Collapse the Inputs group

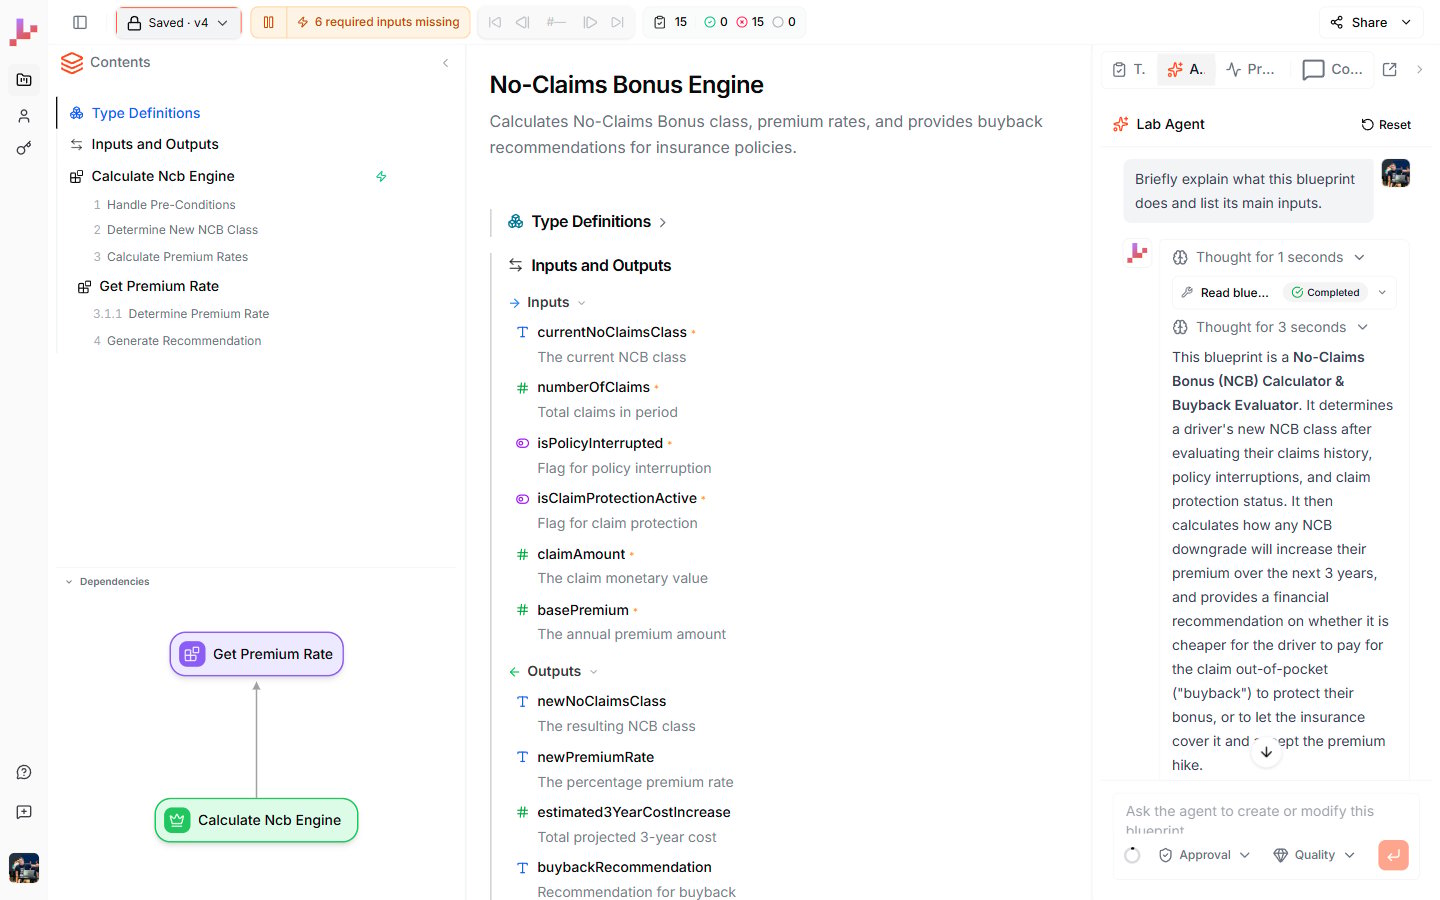pyautogui.click(x=547, y=302)
